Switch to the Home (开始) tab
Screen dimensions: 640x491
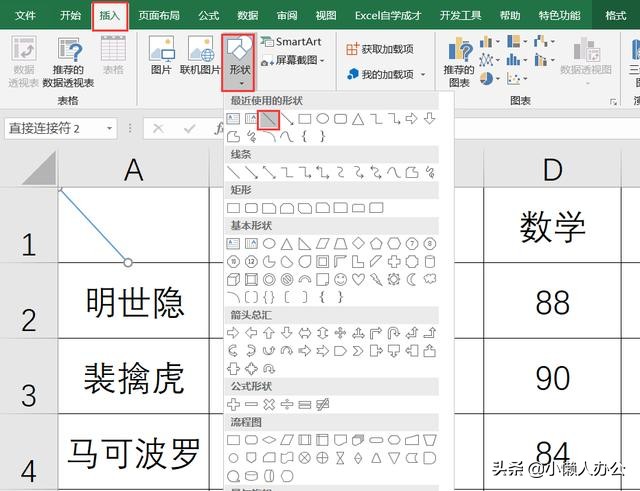tap(70, 16)
